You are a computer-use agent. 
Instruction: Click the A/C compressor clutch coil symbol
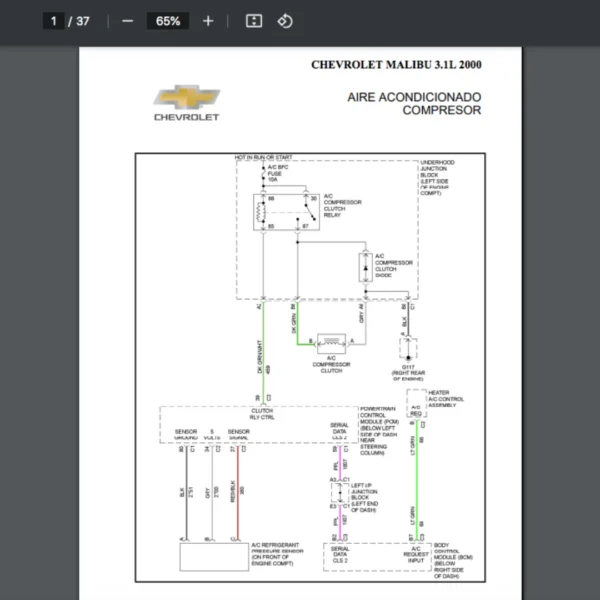pyautogui.click(x=331, y=343)
